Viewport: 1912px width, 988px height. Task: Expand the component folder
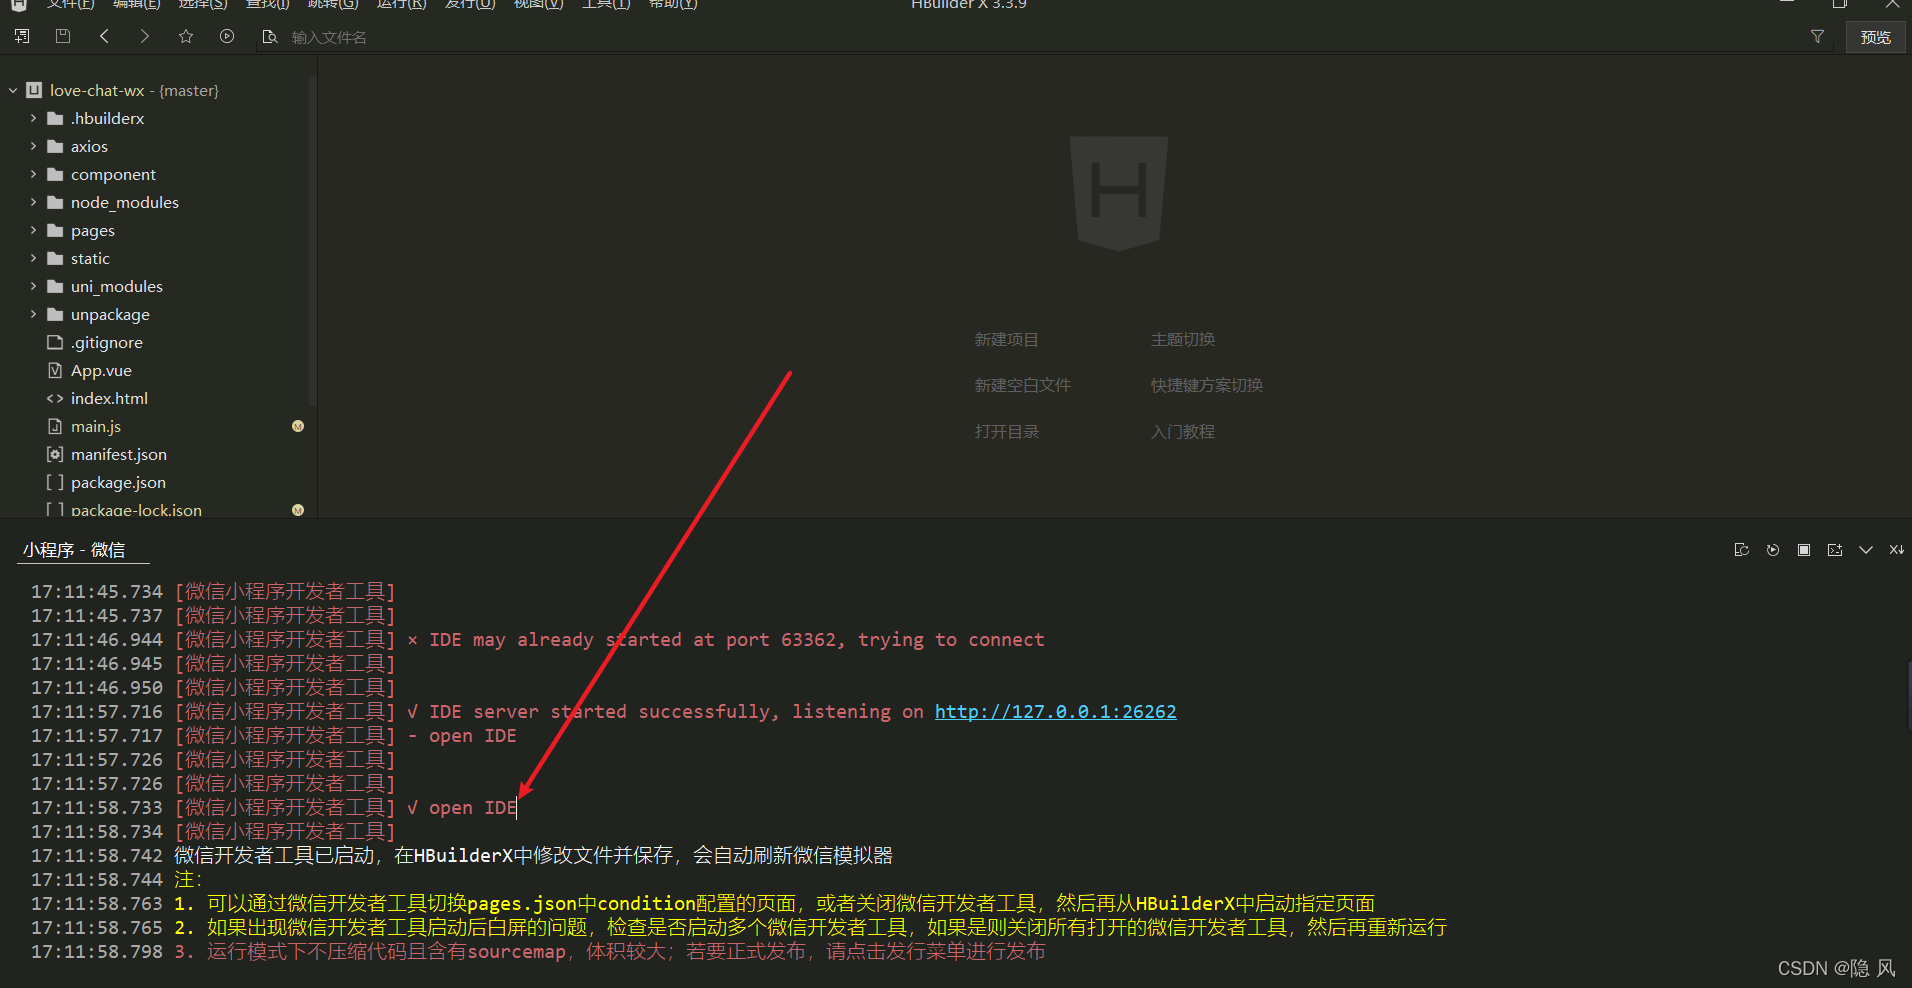[33, 174]
